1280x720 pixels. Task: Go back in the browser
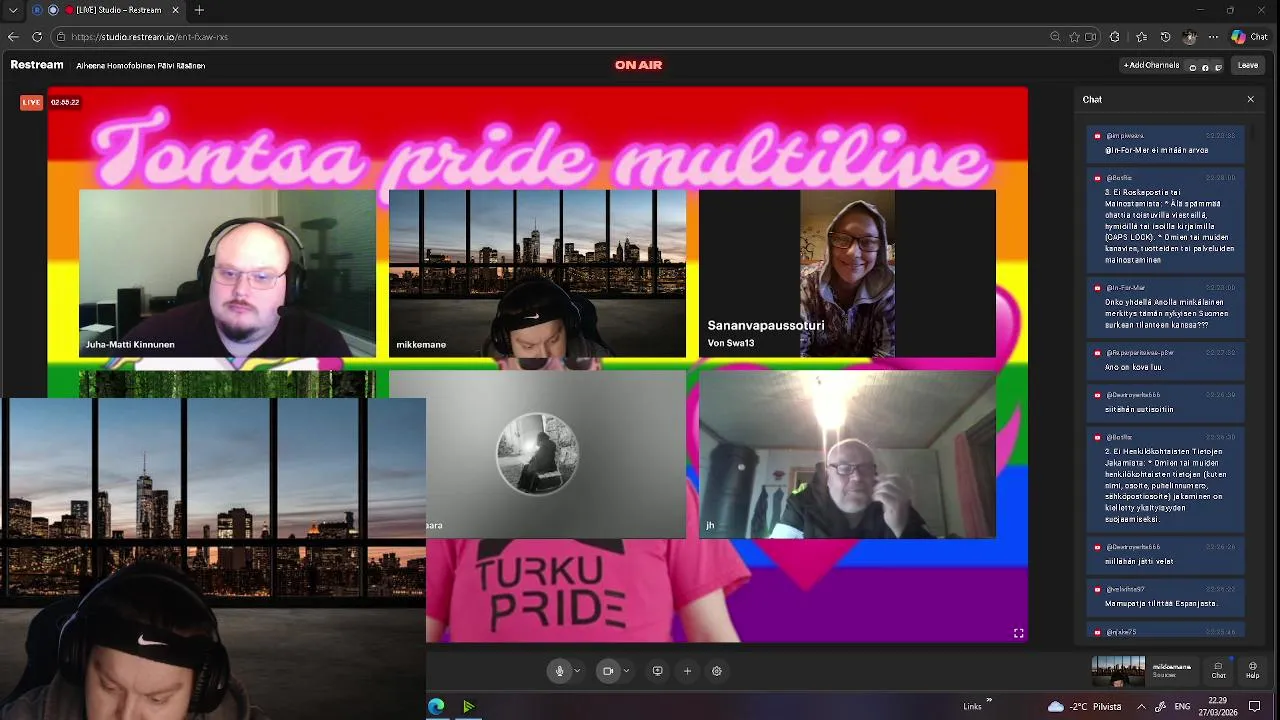(x=13, y=37)
